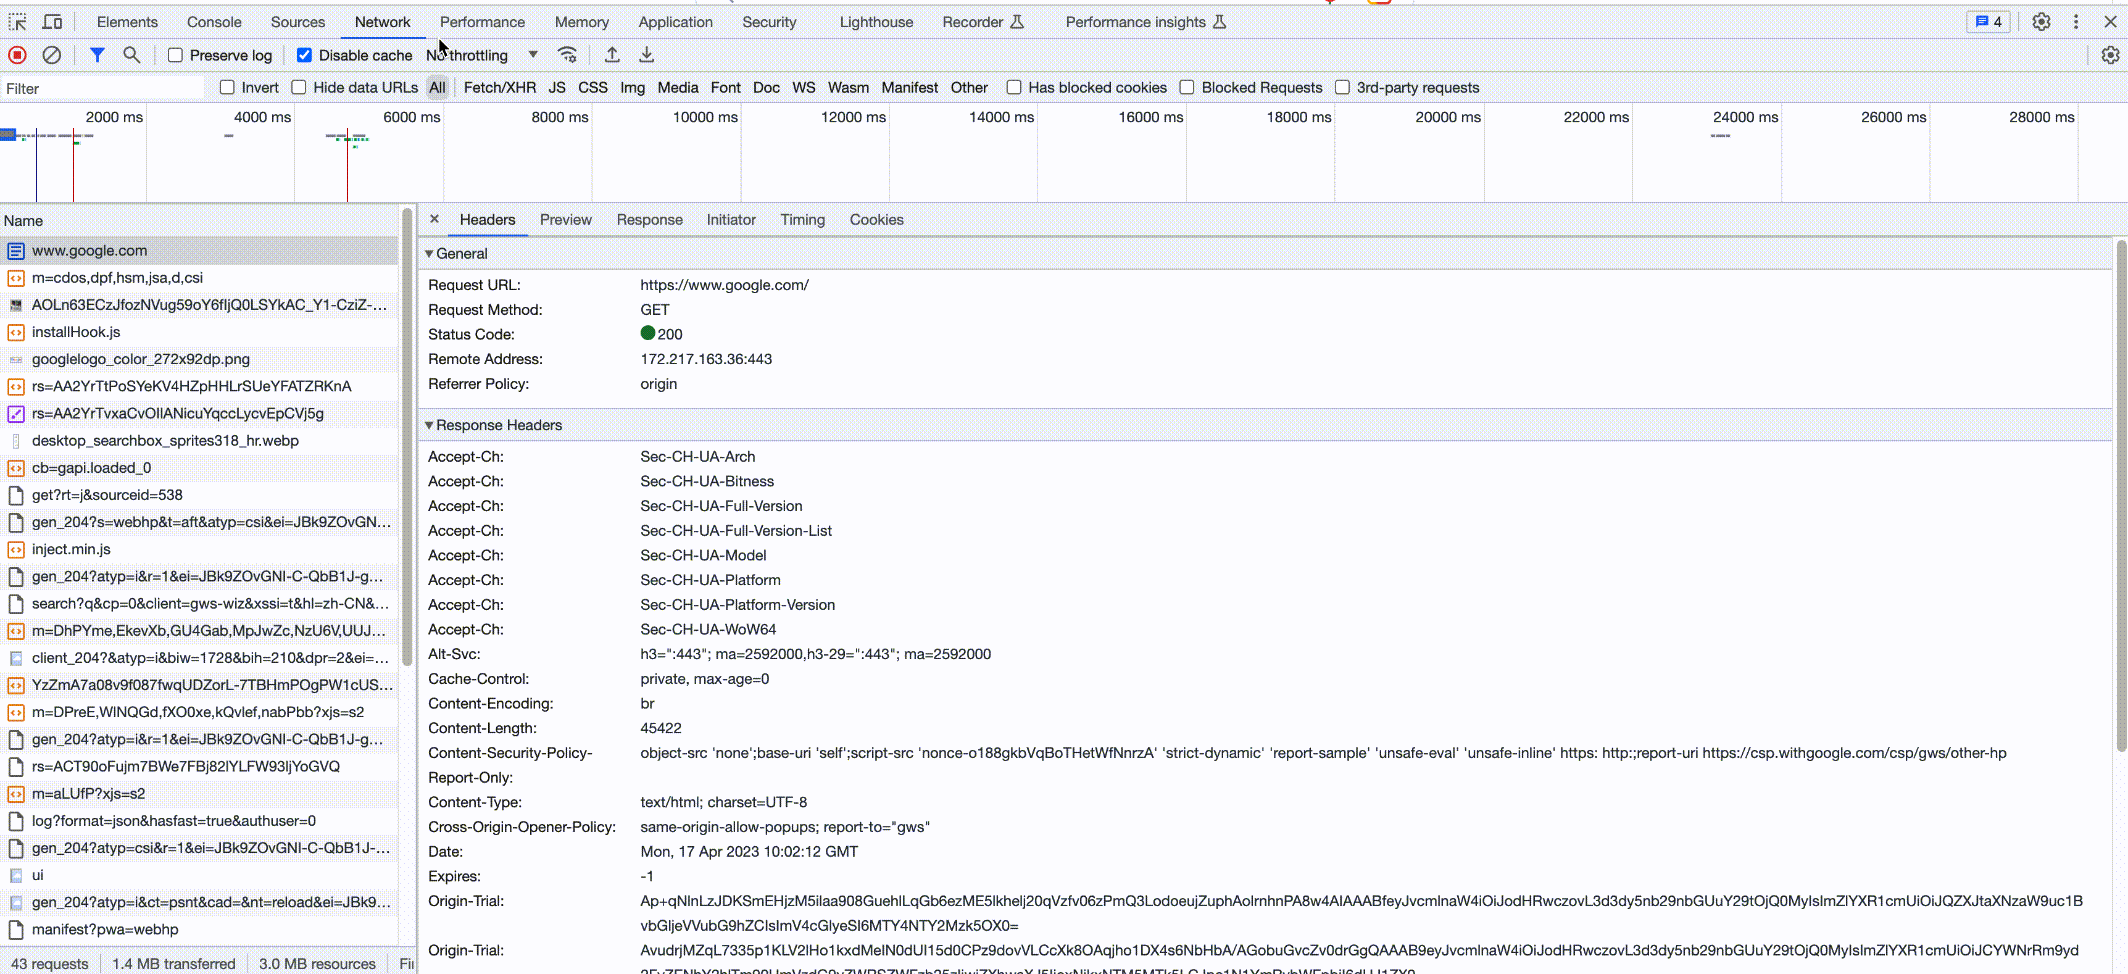Viewport: 2128px width, 974px height.
Task: Toggle the filter funnel icon
Action: click(x=97, y=55)
